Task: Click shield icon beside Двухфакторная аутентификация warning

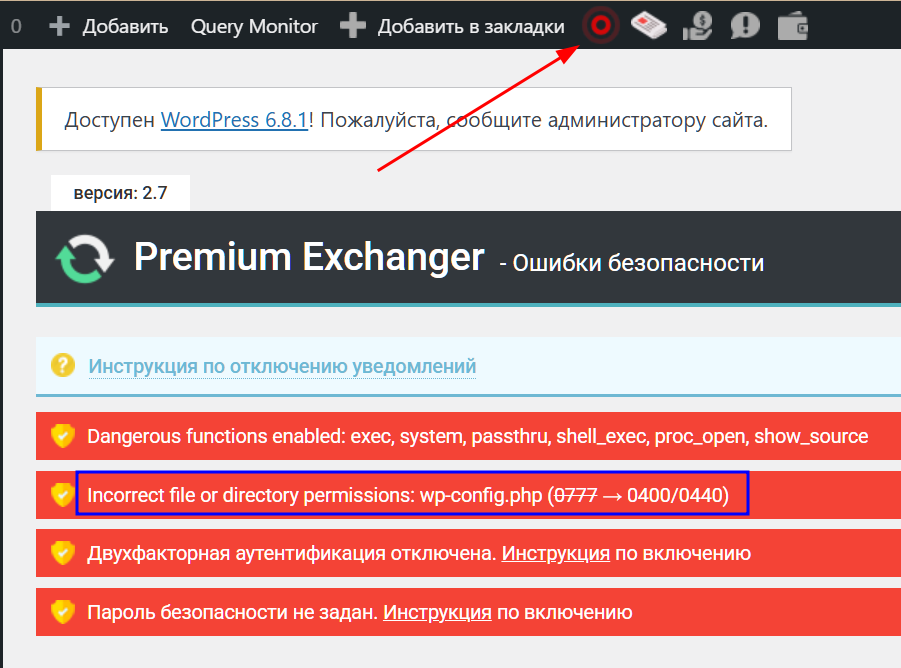Action: click(63, 553)
